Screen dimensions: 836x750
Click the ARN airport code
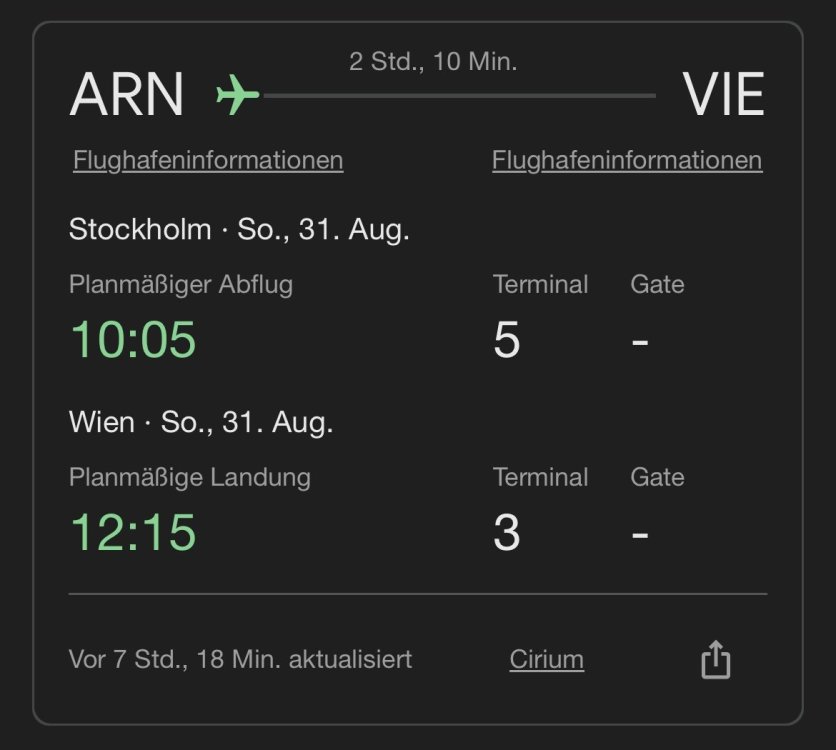pyautogui.click(x=127, y=95)
